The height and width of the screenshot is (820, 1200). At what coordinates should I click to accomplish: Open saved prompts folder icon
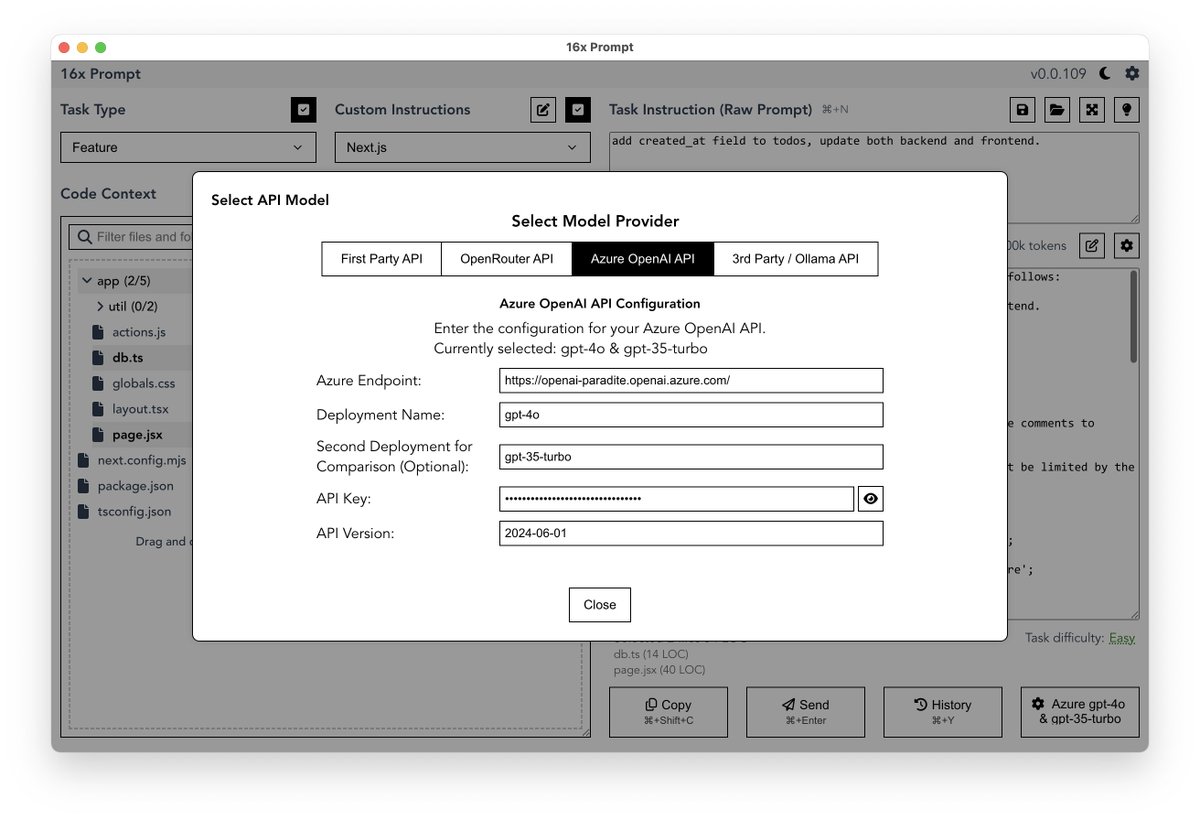pyautogui.click(x=1057, y=110)
